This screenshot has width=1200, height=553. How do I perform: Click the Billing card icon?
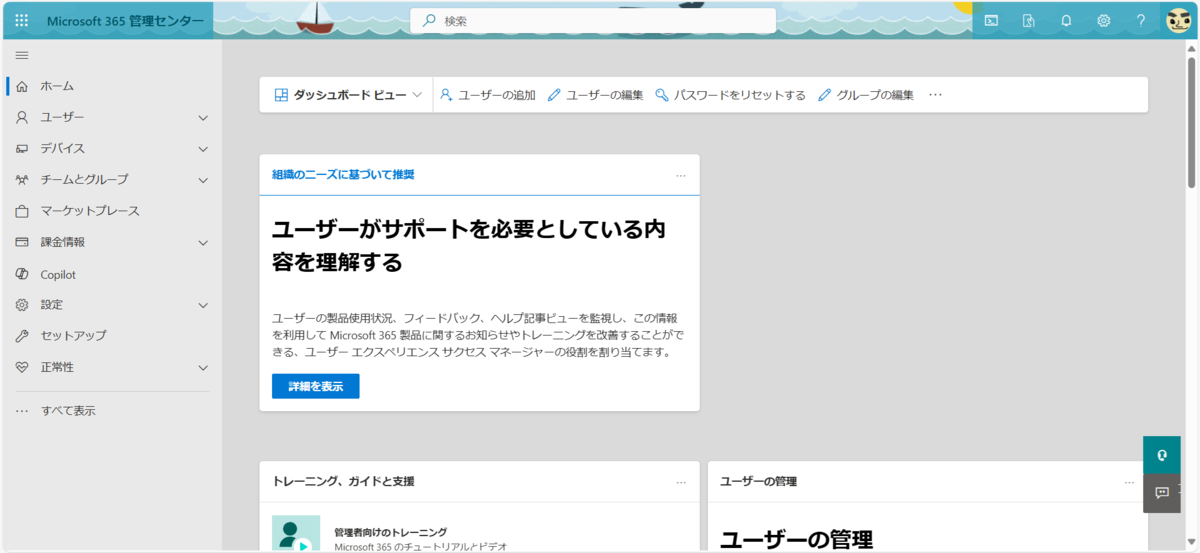22,242
